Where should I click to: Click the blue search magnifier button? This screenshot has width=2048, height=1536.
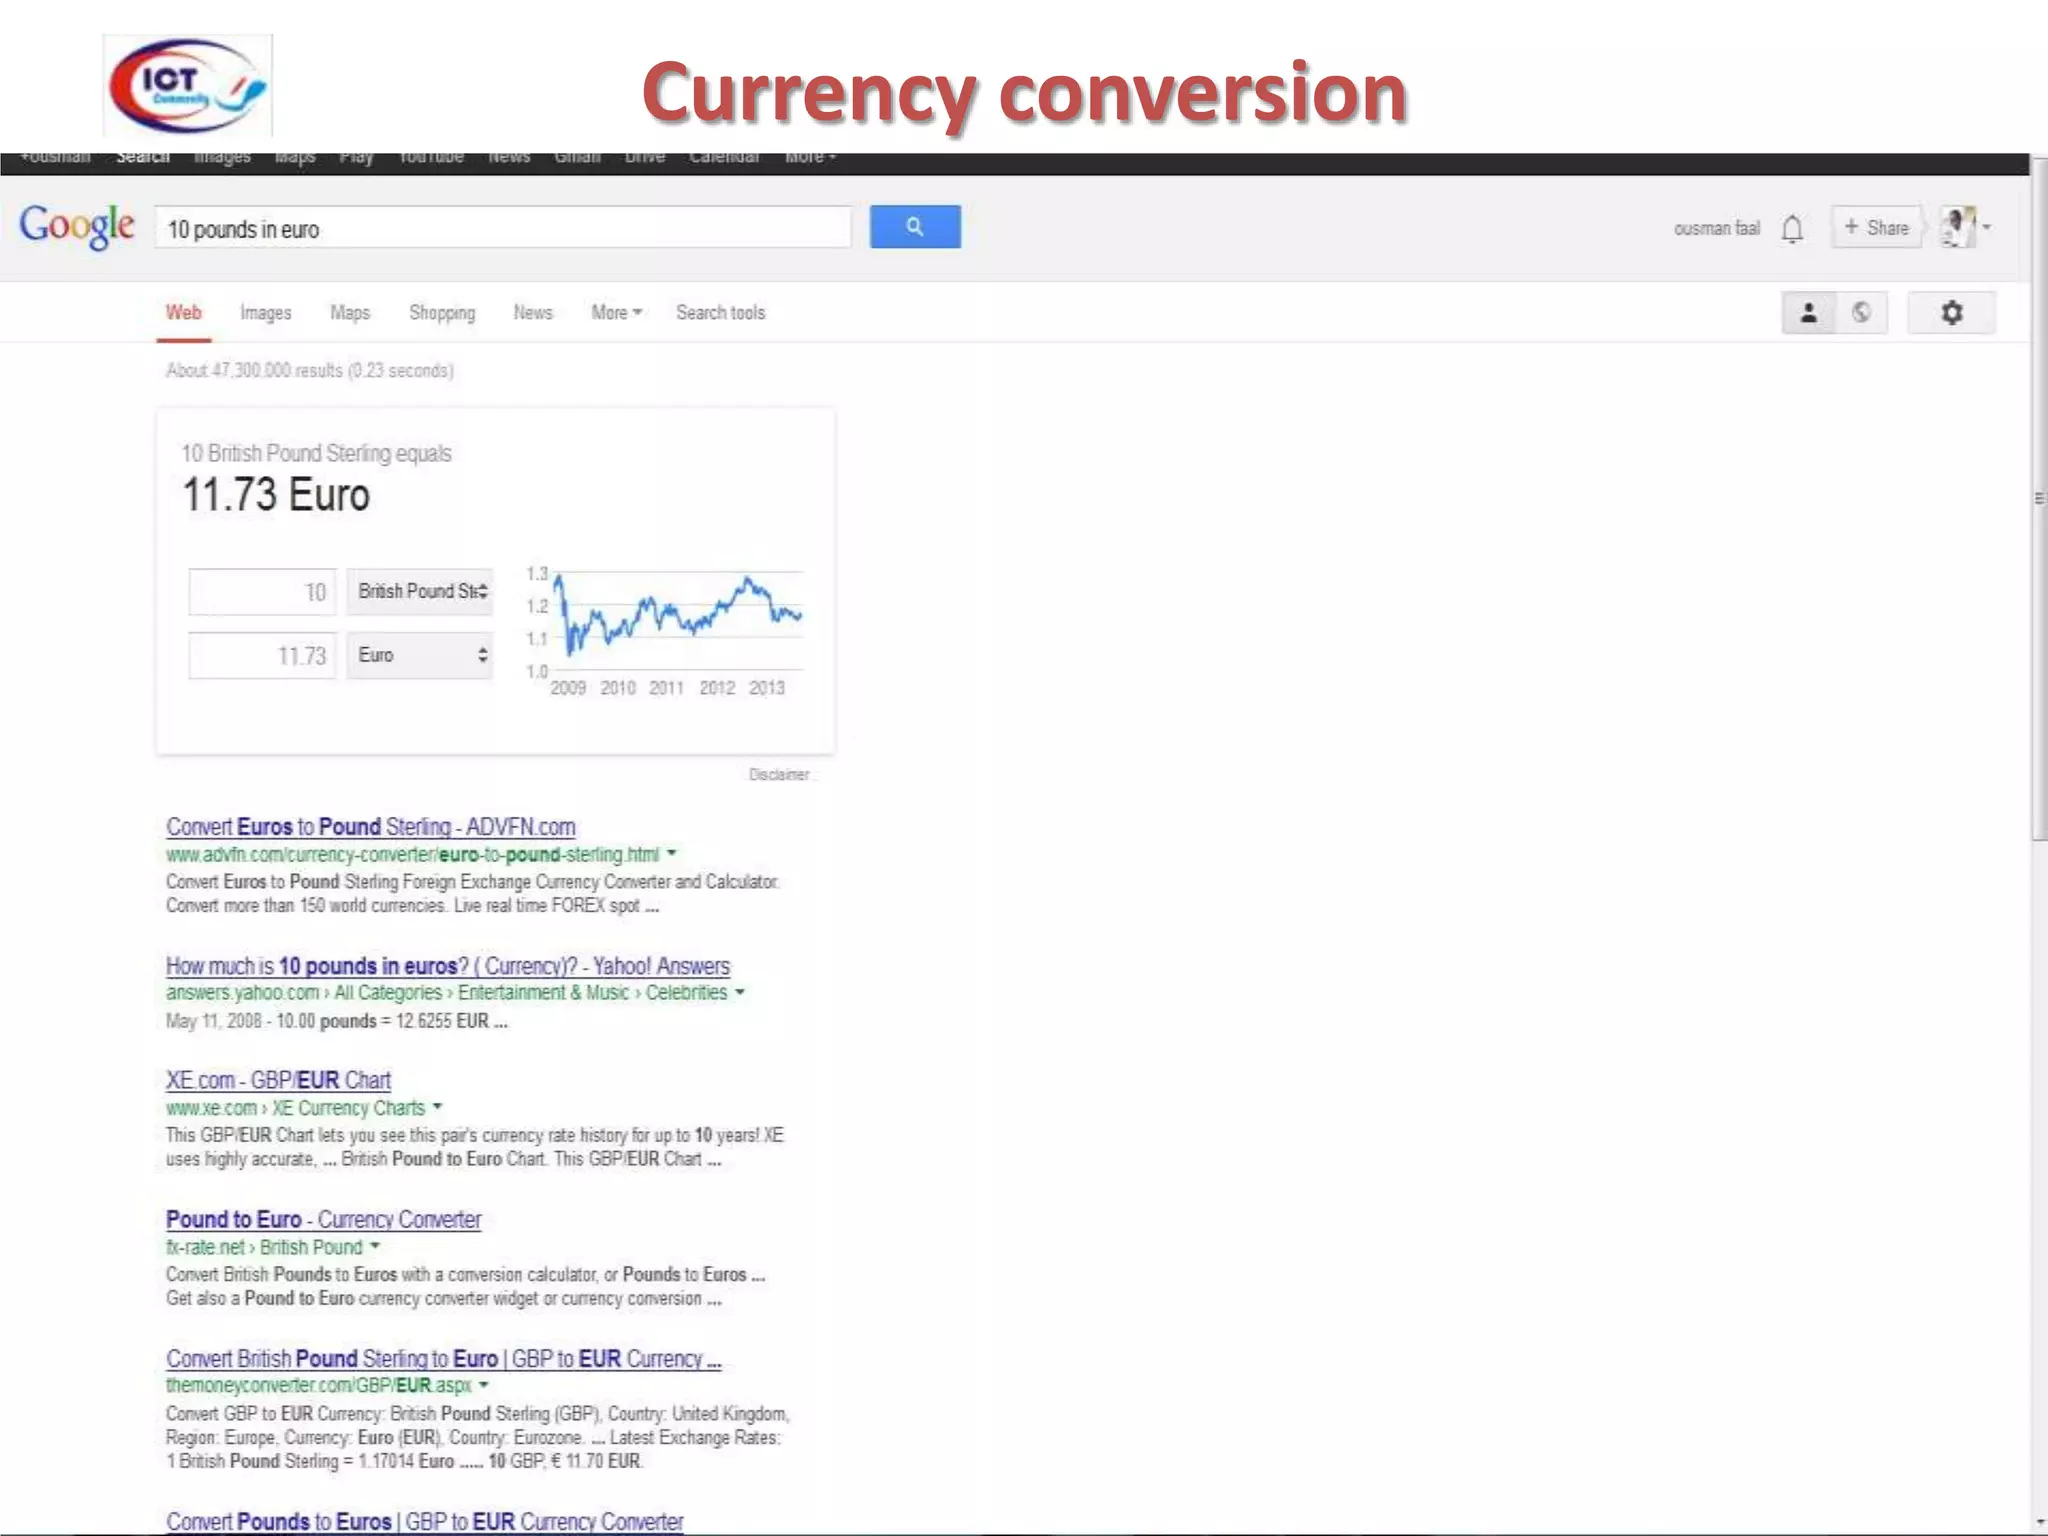pos(915,227)
